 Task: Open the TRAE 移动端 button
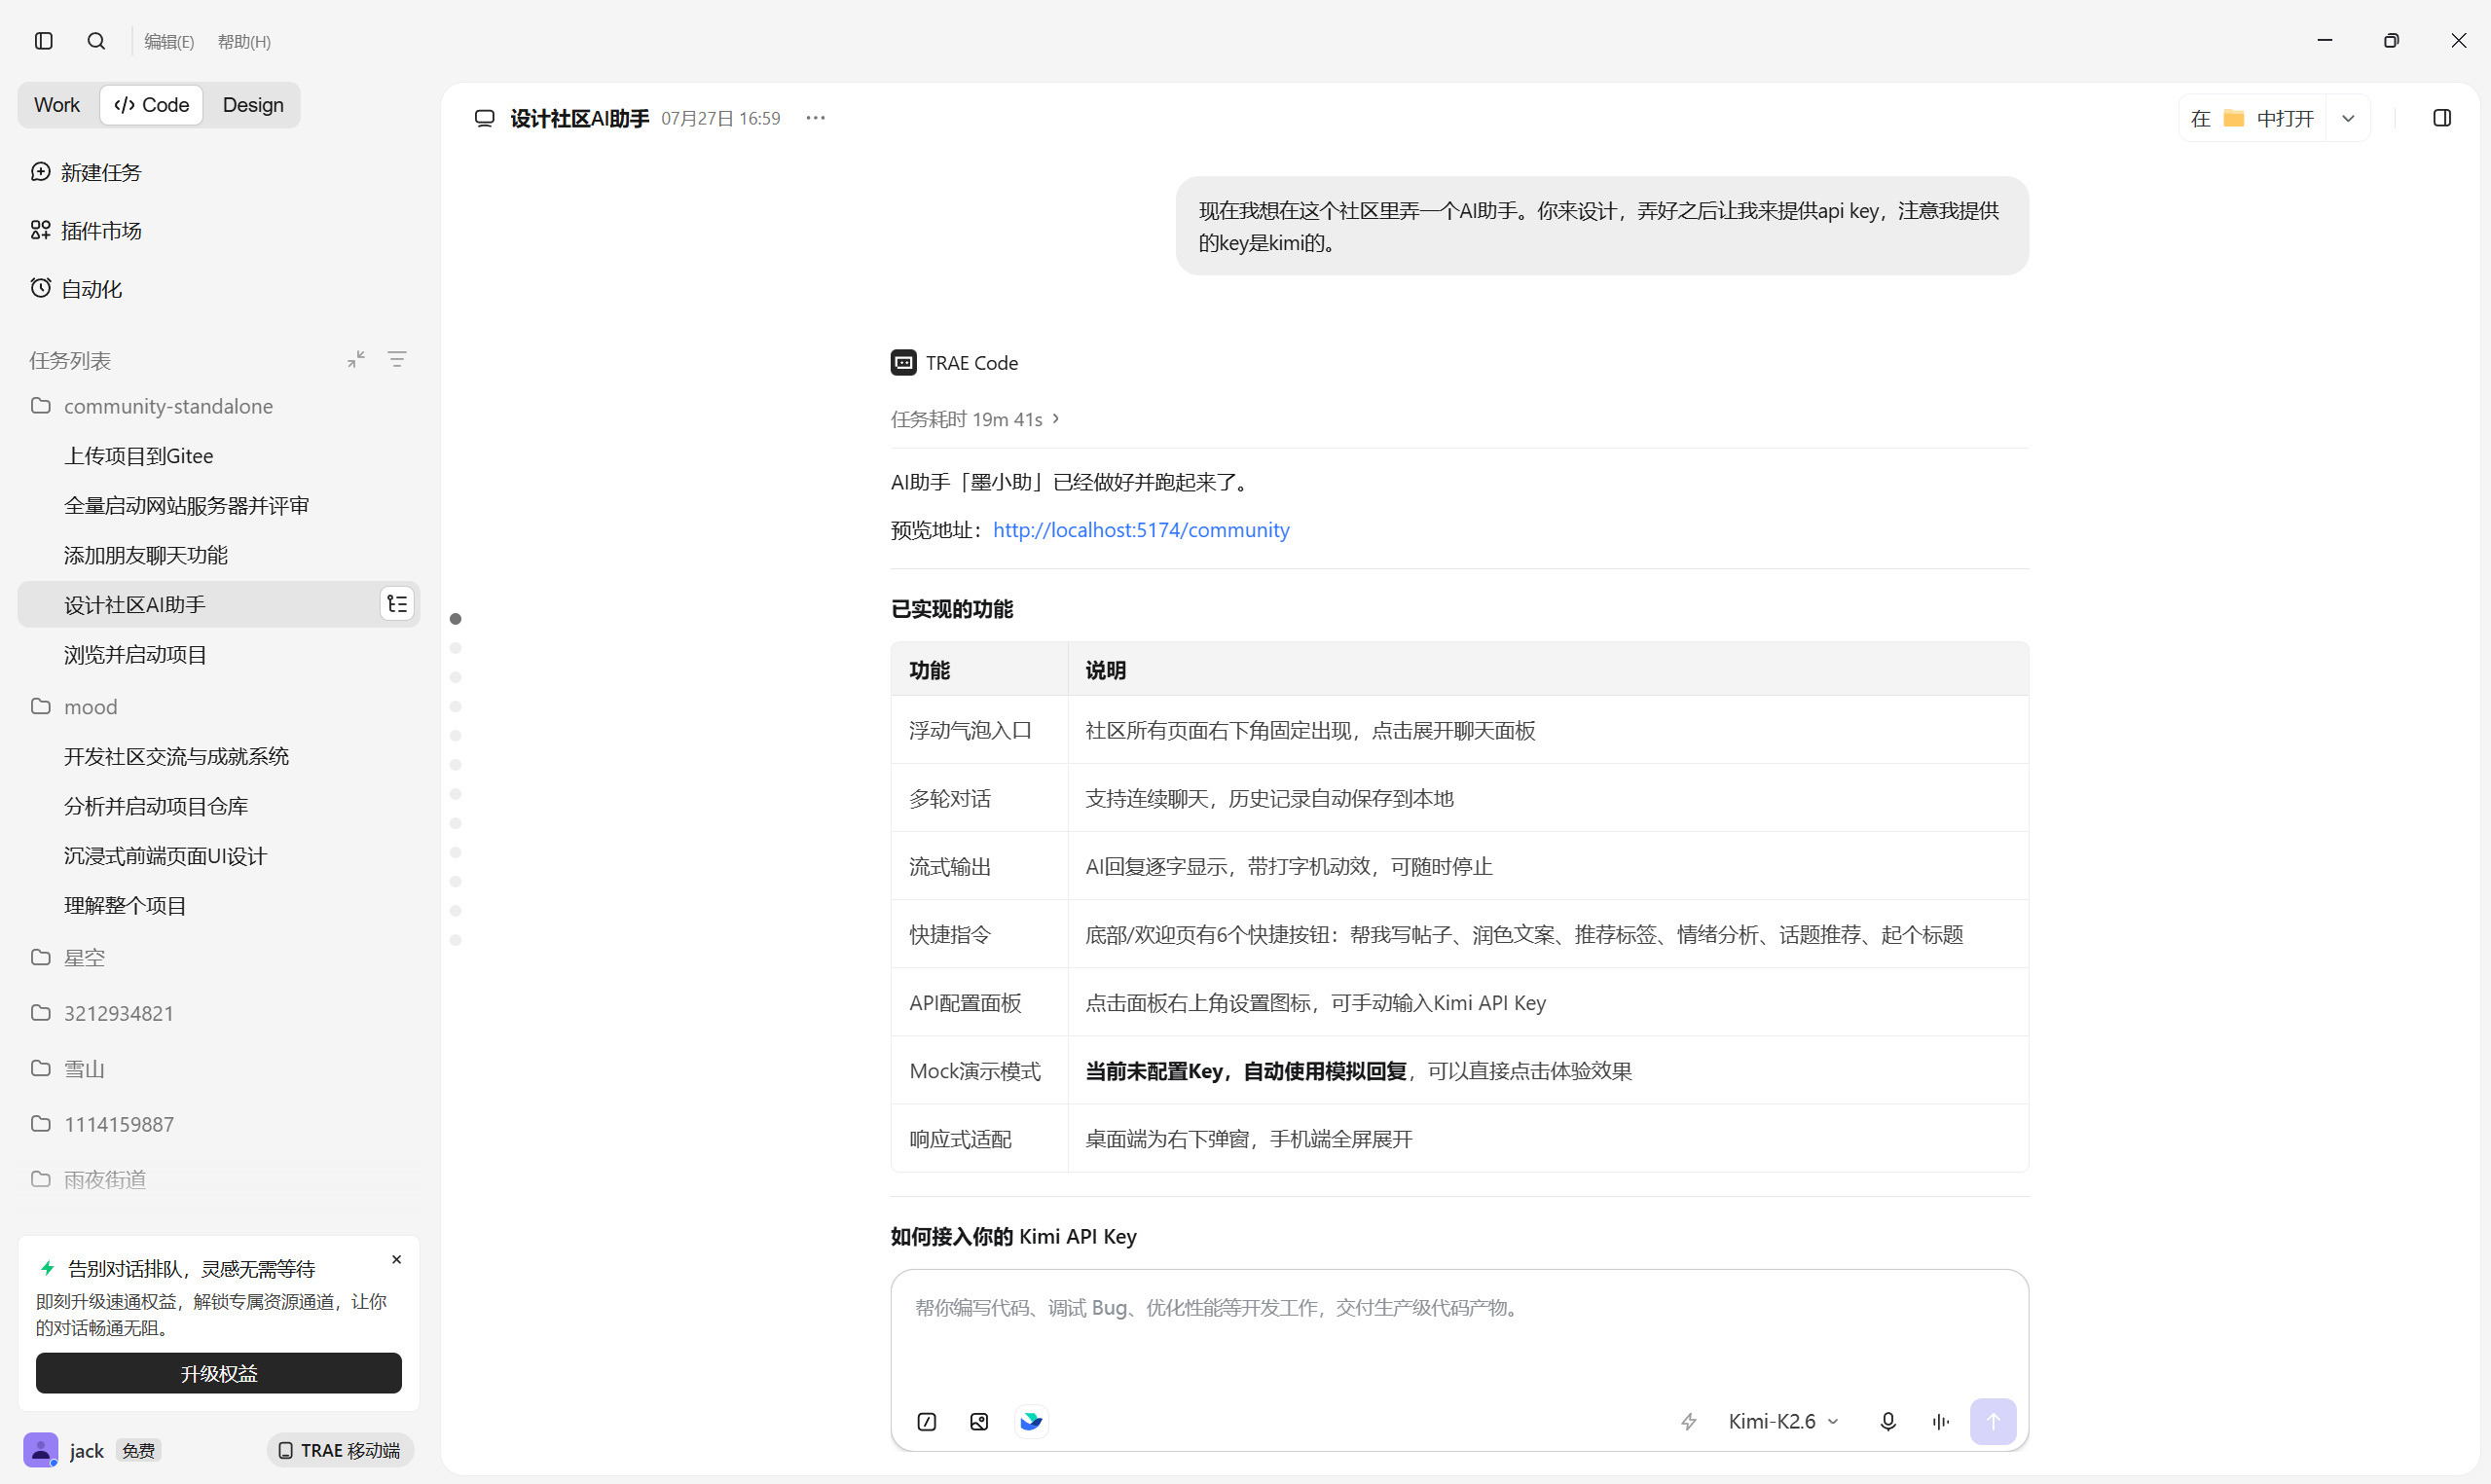[x=340, y=1451]
